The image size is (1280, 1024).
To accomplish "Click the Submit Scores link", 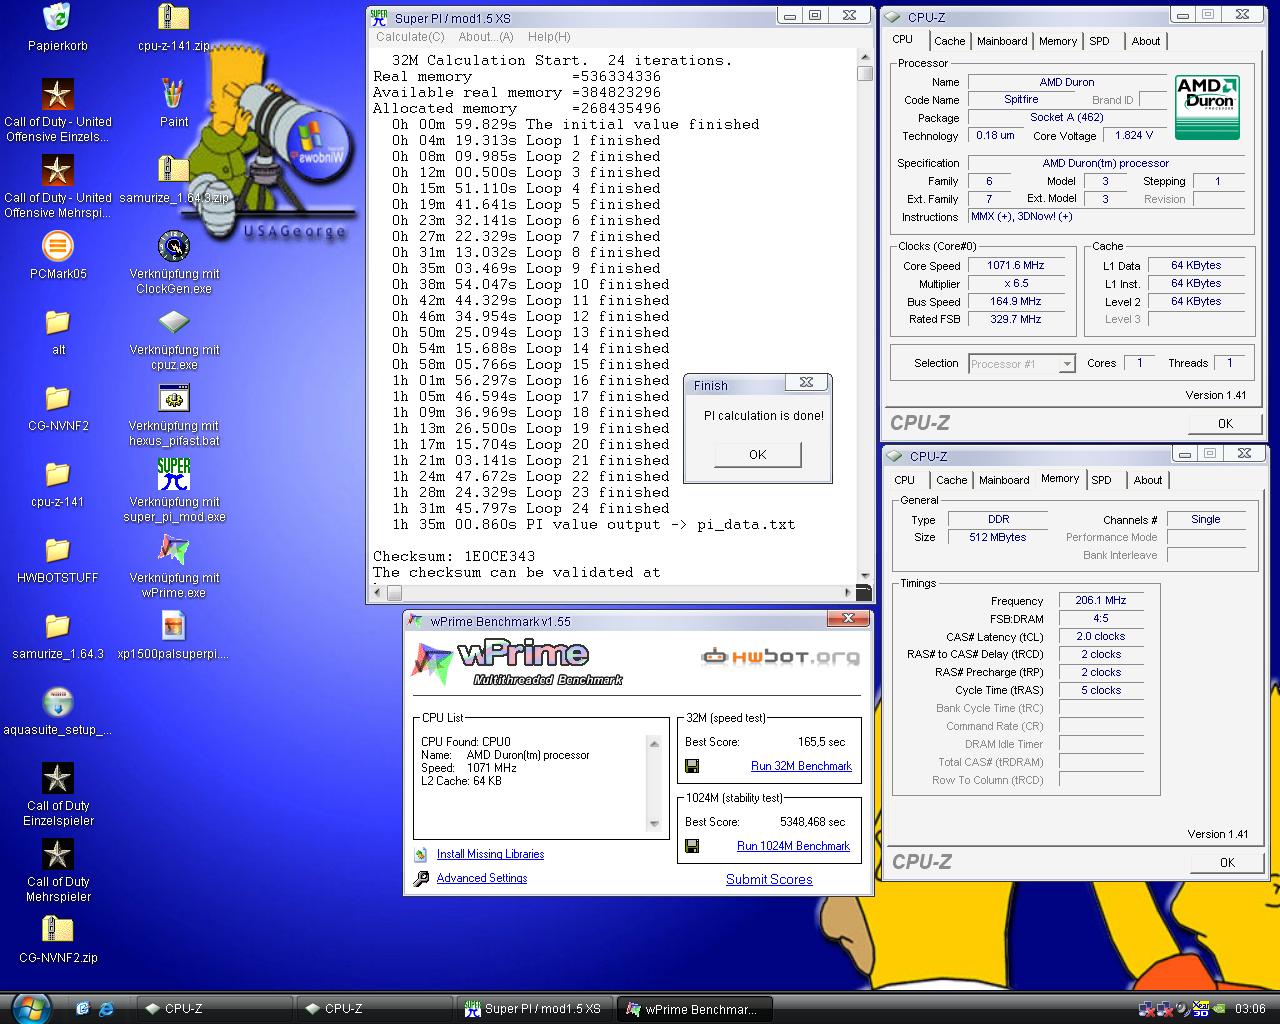I will [769, 880].
